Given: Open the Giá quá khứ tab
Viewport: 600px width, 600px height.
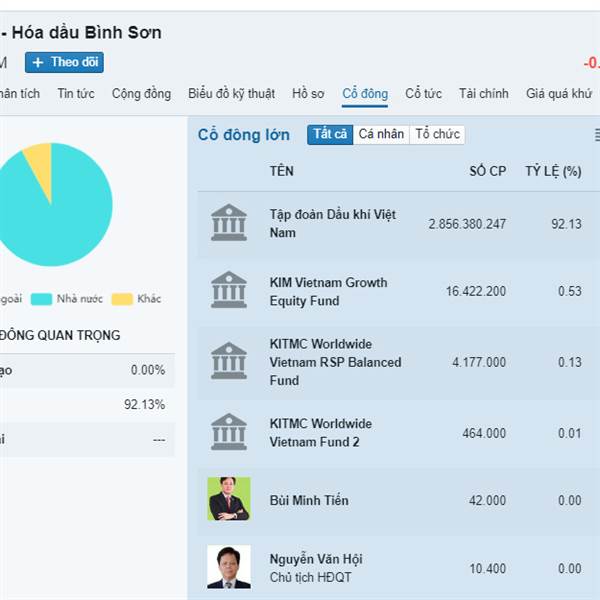Looking at the screenshot, I should 559,94.
